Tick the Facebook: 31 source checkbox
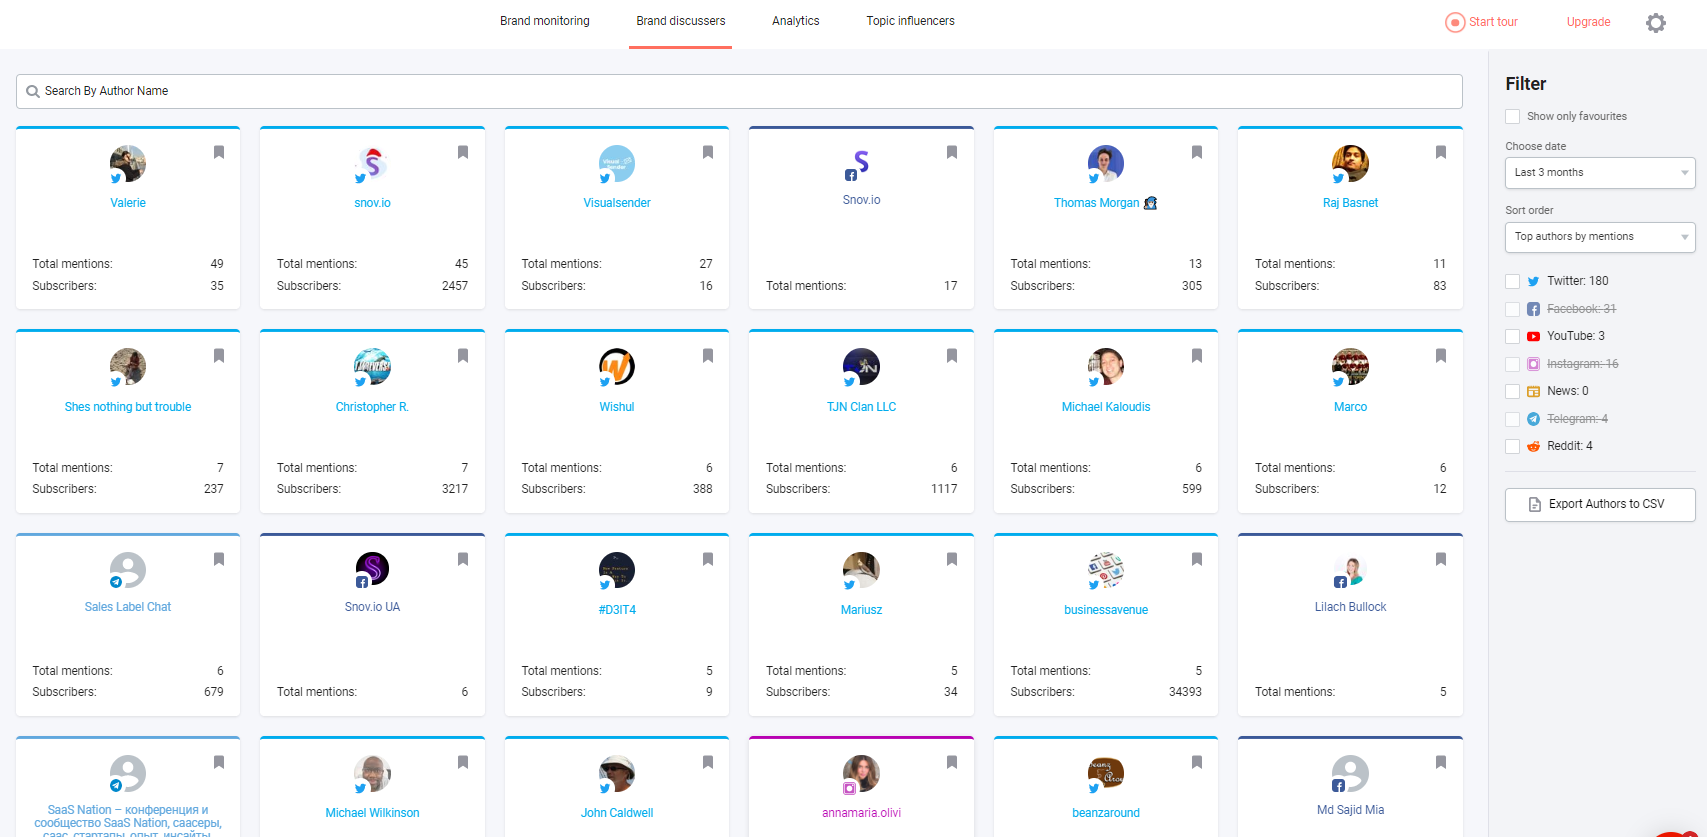 pyautogui.click(x=1513, y=309)
